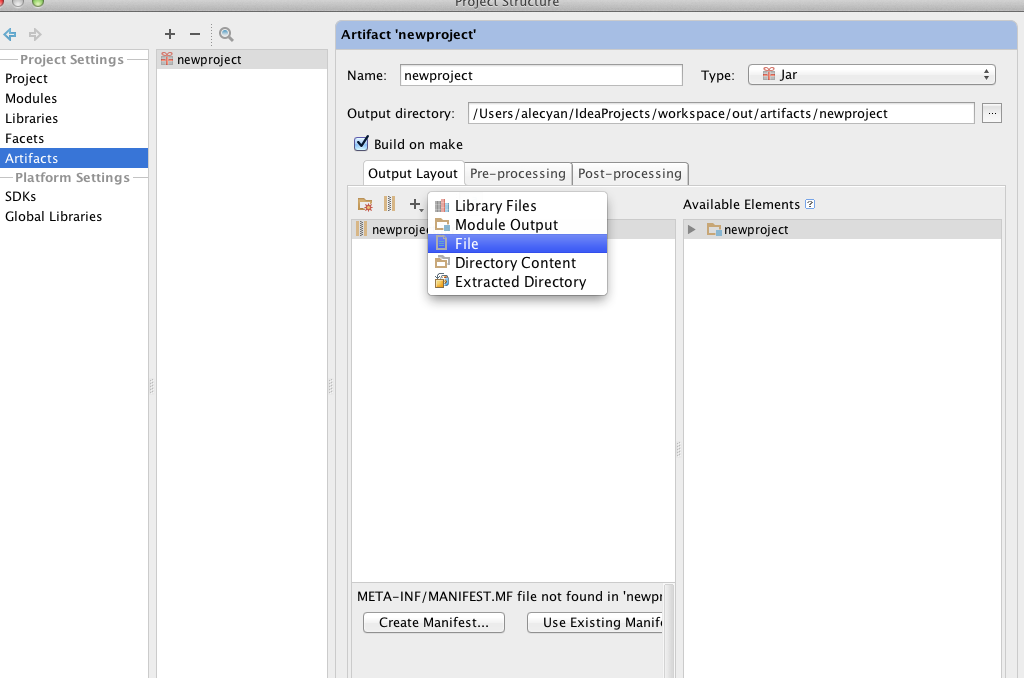
Task: Click the artifact Name input field
Action: click(x=541, y=75)
